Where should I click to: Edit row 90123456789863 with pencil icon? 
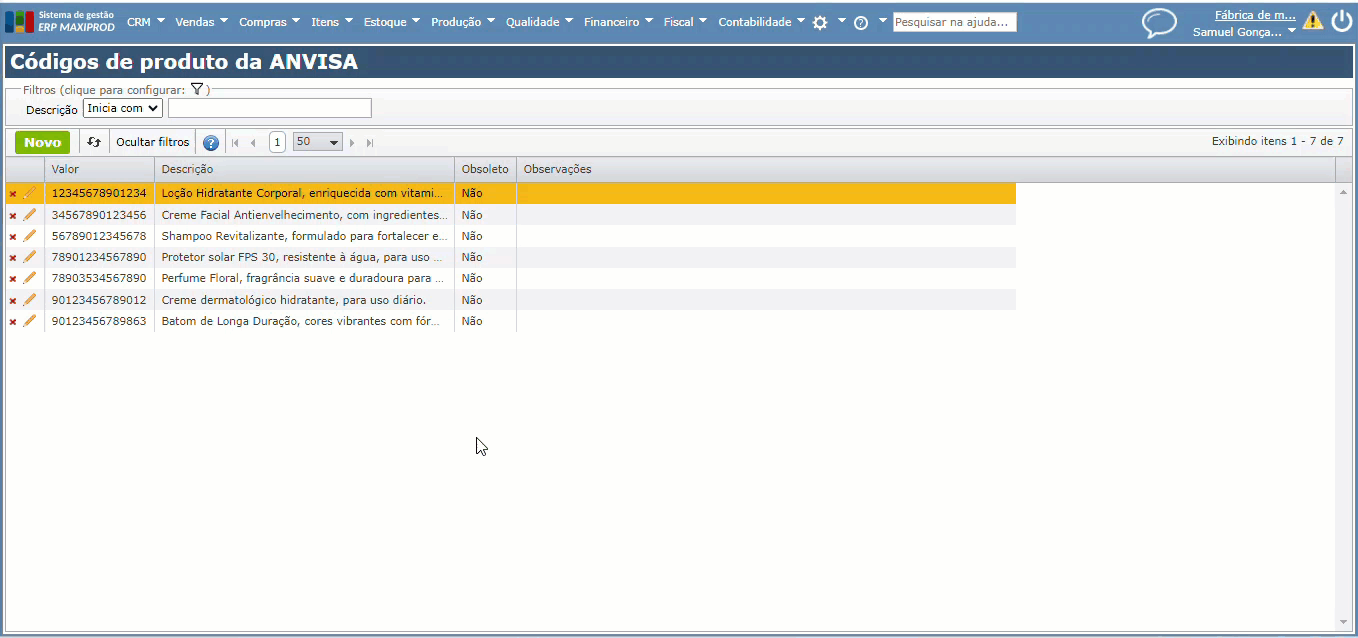tap(29, 320)
